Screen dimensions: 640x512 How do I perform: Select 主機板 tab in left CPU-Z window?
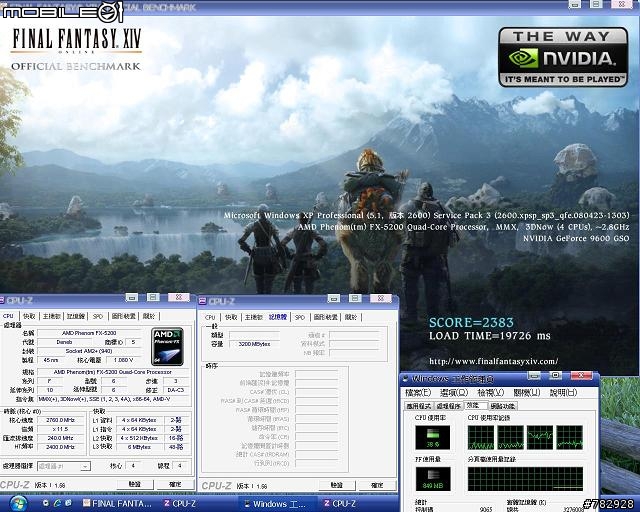pos(52,316)
